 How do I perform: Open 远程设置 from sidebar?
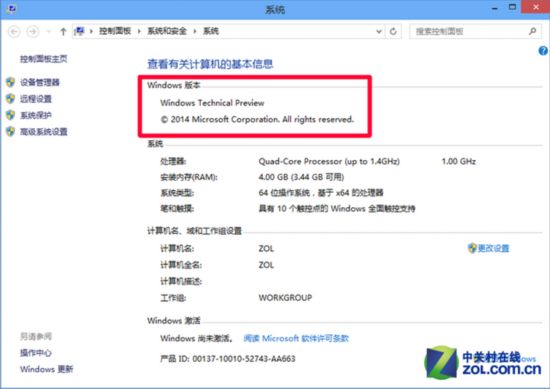click(x=36, y=99)
